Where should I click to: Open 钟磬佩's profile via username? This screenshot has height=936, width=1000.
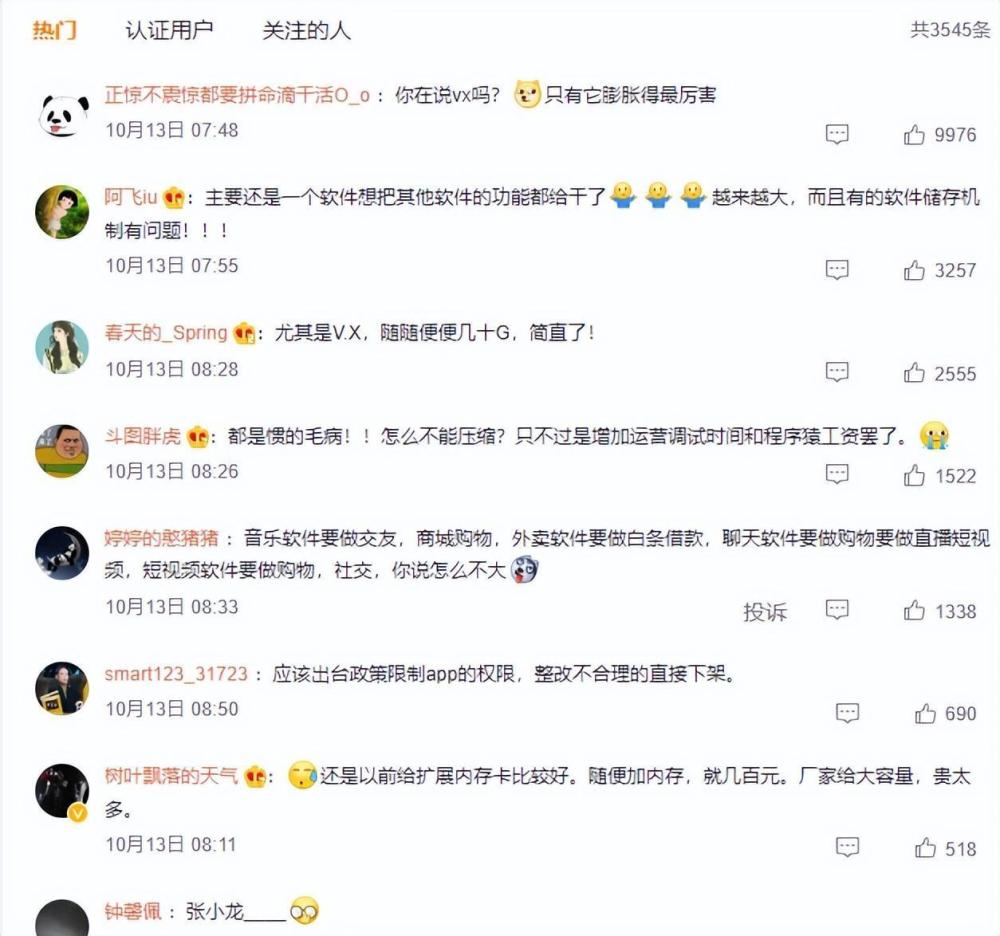pyautogui.click(x=133, y=911)
